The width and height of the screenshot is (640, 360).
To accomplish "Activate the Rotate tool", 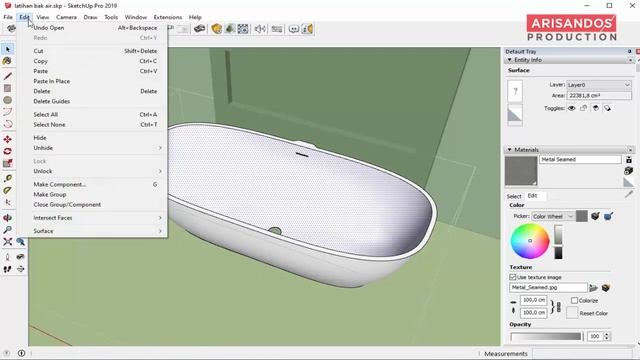I will pos(7,151).
